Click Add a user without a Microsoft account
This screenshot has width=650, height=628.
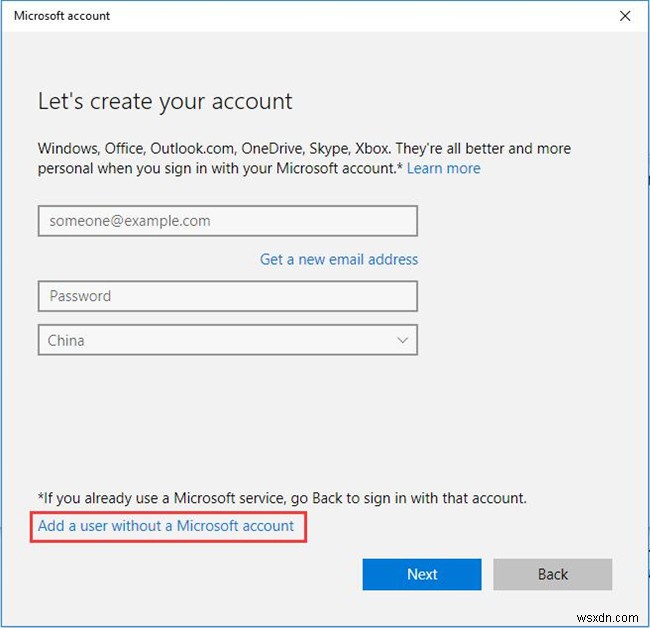pyautogui.click(x=166, y=525)
